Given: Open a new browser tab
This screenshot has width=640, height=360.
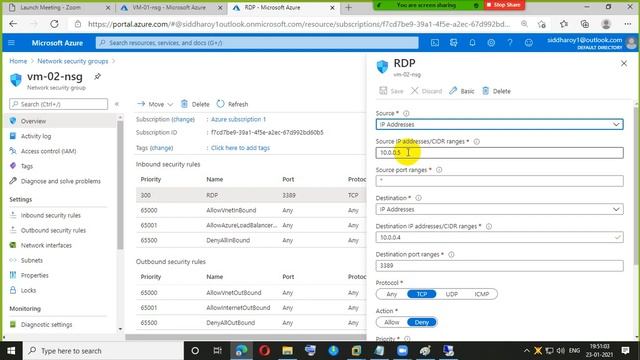Looking at the screenshot, I should point(349,7).
